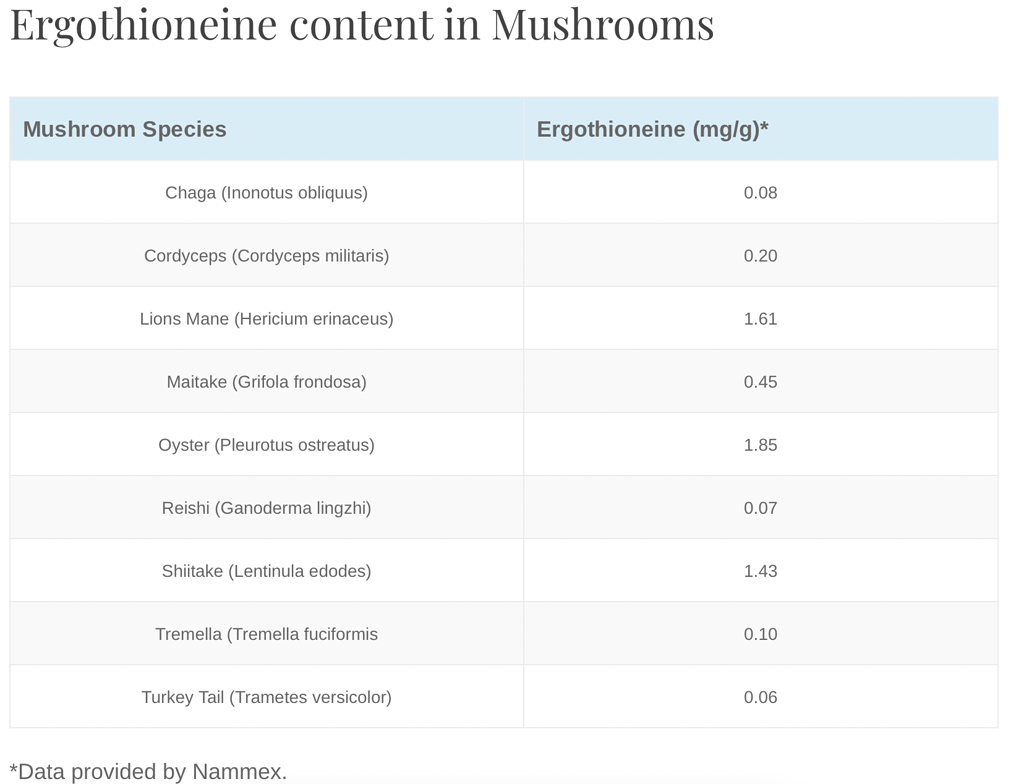
Task: Select the Maitake (Grifola frondosa) cell
Action: pyautogui.click(x=266, y=382)
